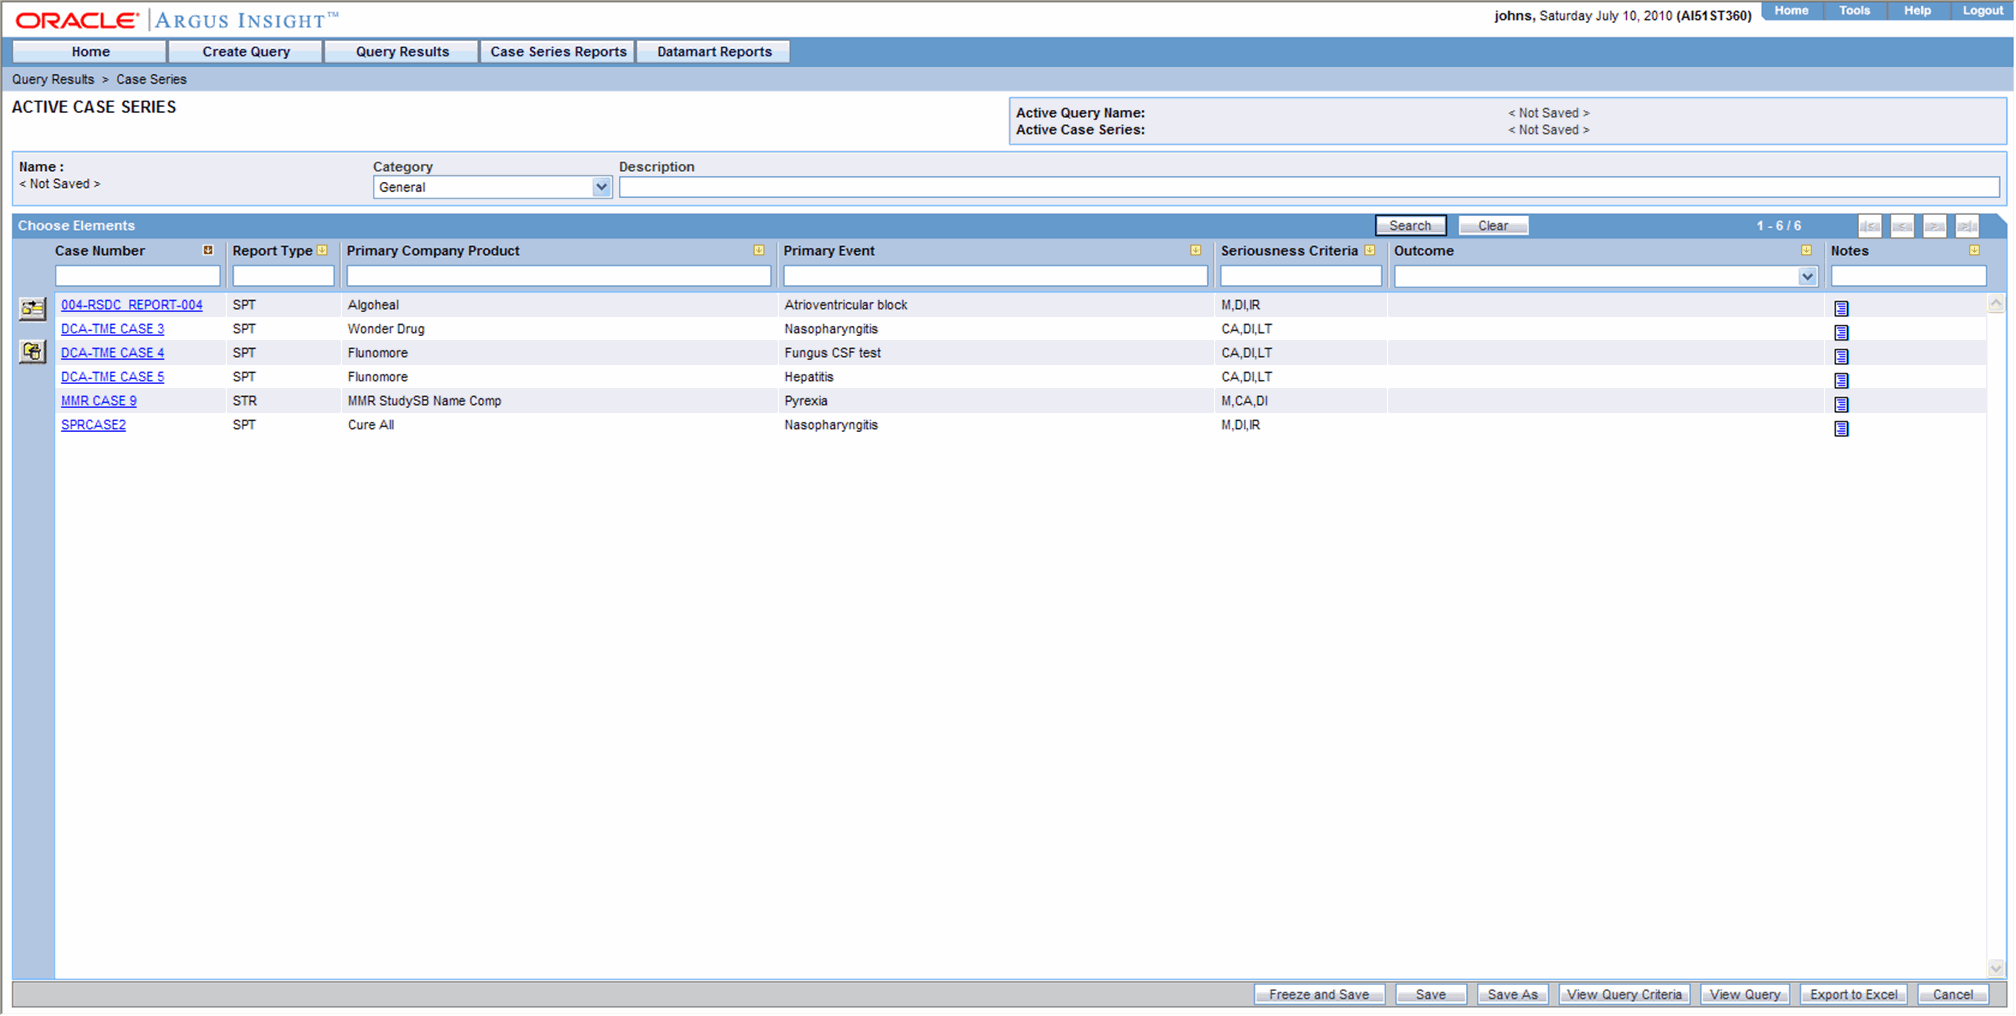Open notes icon for MMR CASE 9
This screenshot has width=2016, height=1016.
pyautogui.click(x=1841, y=404)
